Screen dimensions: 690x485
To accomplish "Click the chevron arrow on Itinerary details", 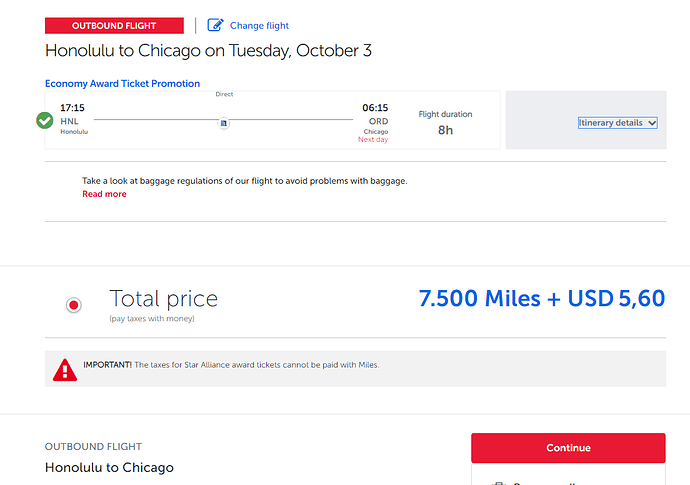I will click(652, 123).
